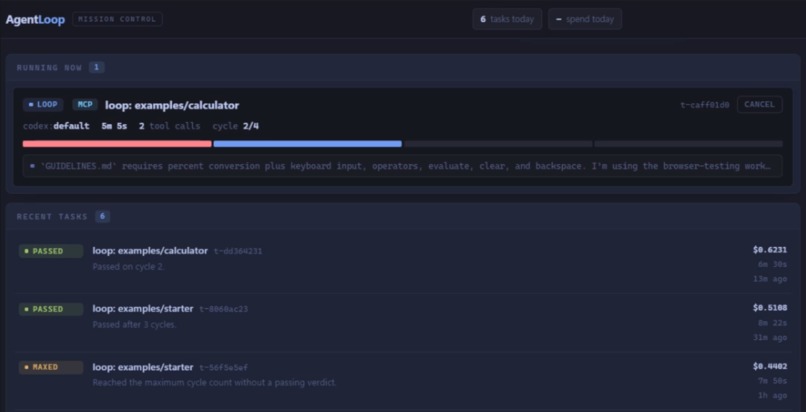Screen dimensions: 806x412
Task: Click PASSED badge for examples/calculator task
Action: 51,251
